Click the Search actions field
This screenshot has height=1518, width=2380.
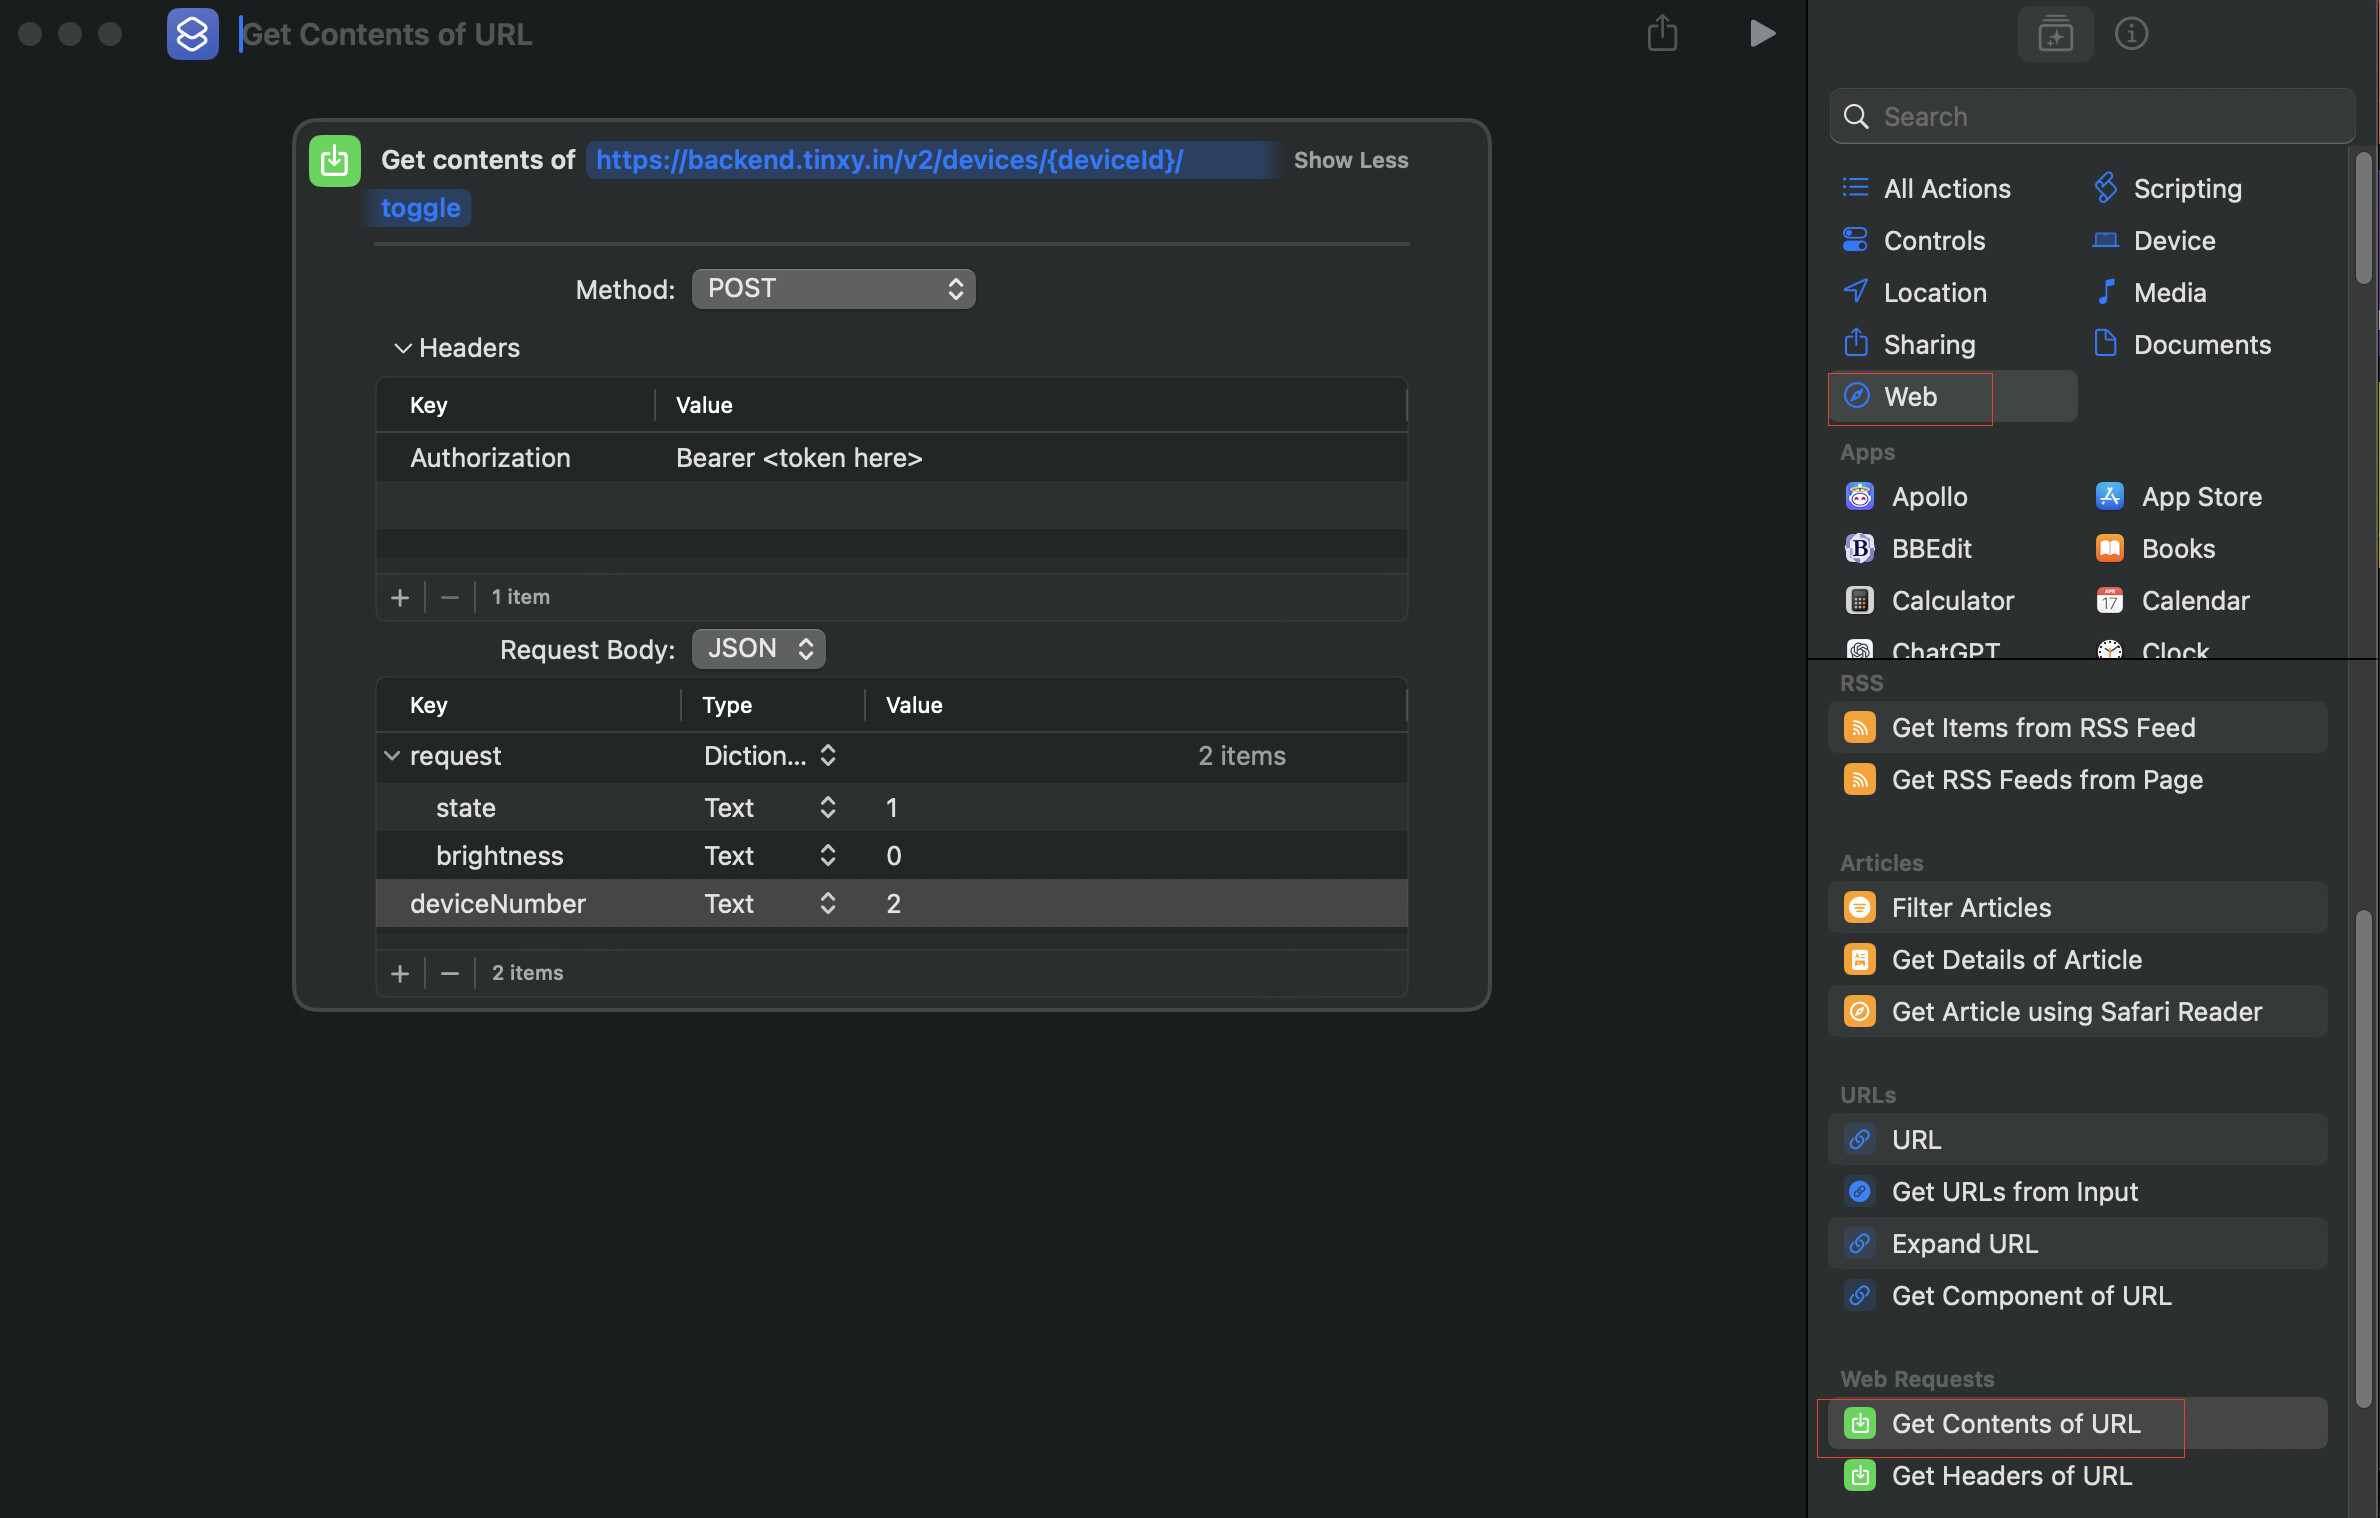point(2092,116)
